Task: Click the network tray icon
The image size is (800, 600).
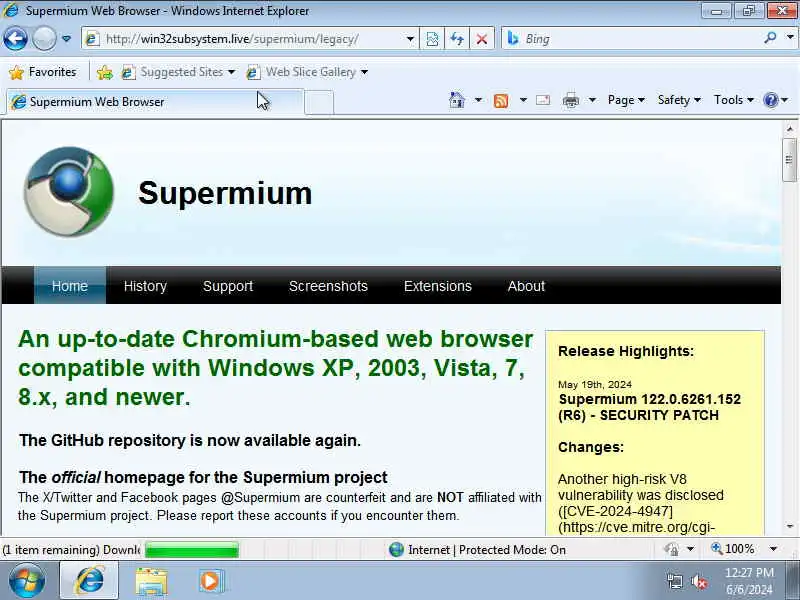Action: click(674, 581)
